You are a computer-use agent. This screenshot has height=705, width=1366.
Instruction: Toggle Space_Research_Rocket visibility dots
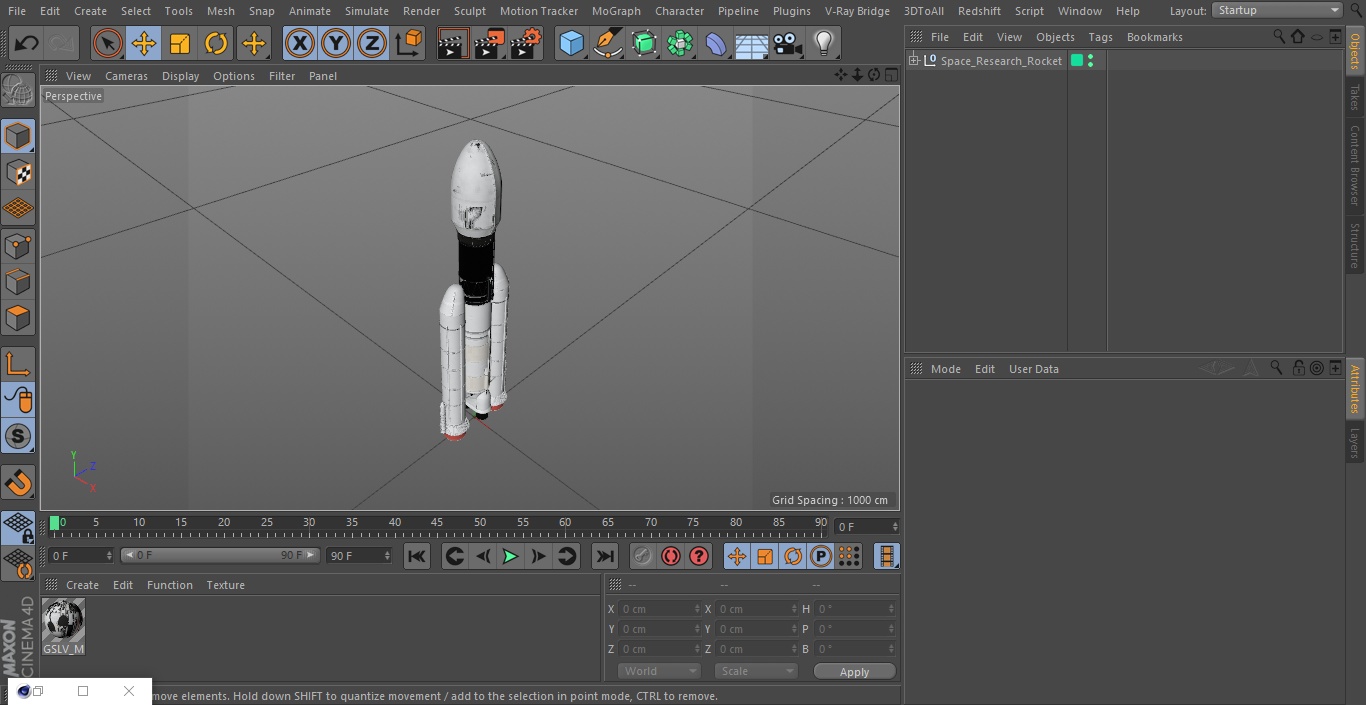[x=1090, y=61]
